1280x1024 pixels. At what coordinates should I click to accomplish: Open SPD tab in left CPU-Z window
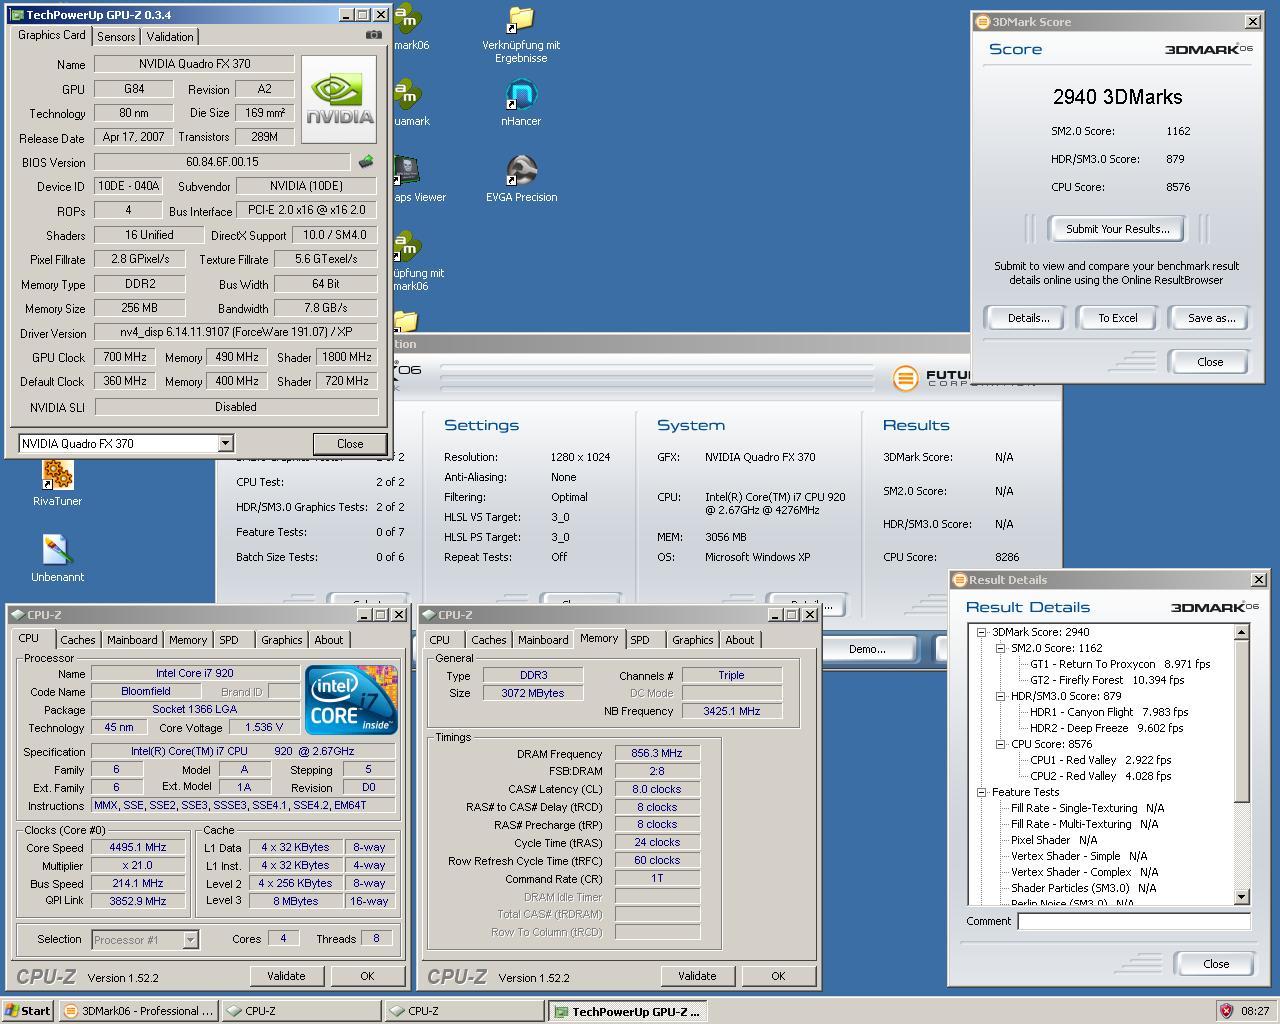(x=229, y=640)
